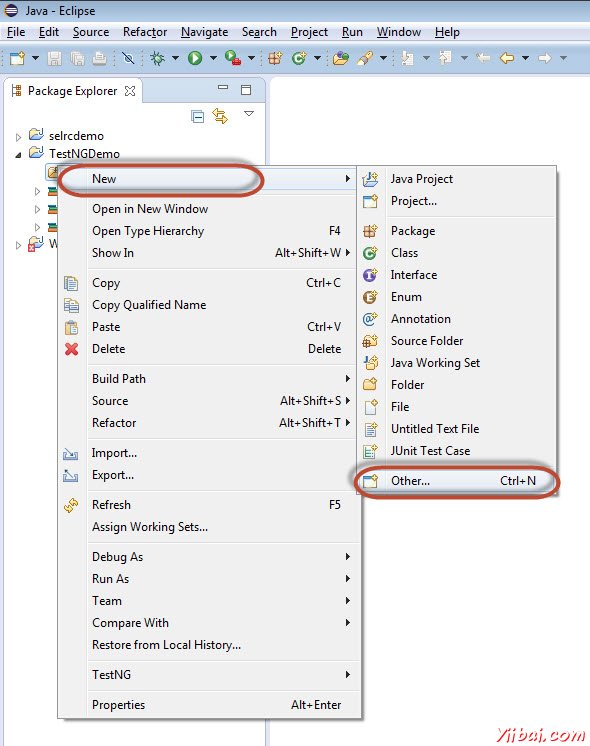Image resolution: width=590 pixels, height=746 pixels.
Task: Click the Print toolbar icon
Action: point(99,58)
